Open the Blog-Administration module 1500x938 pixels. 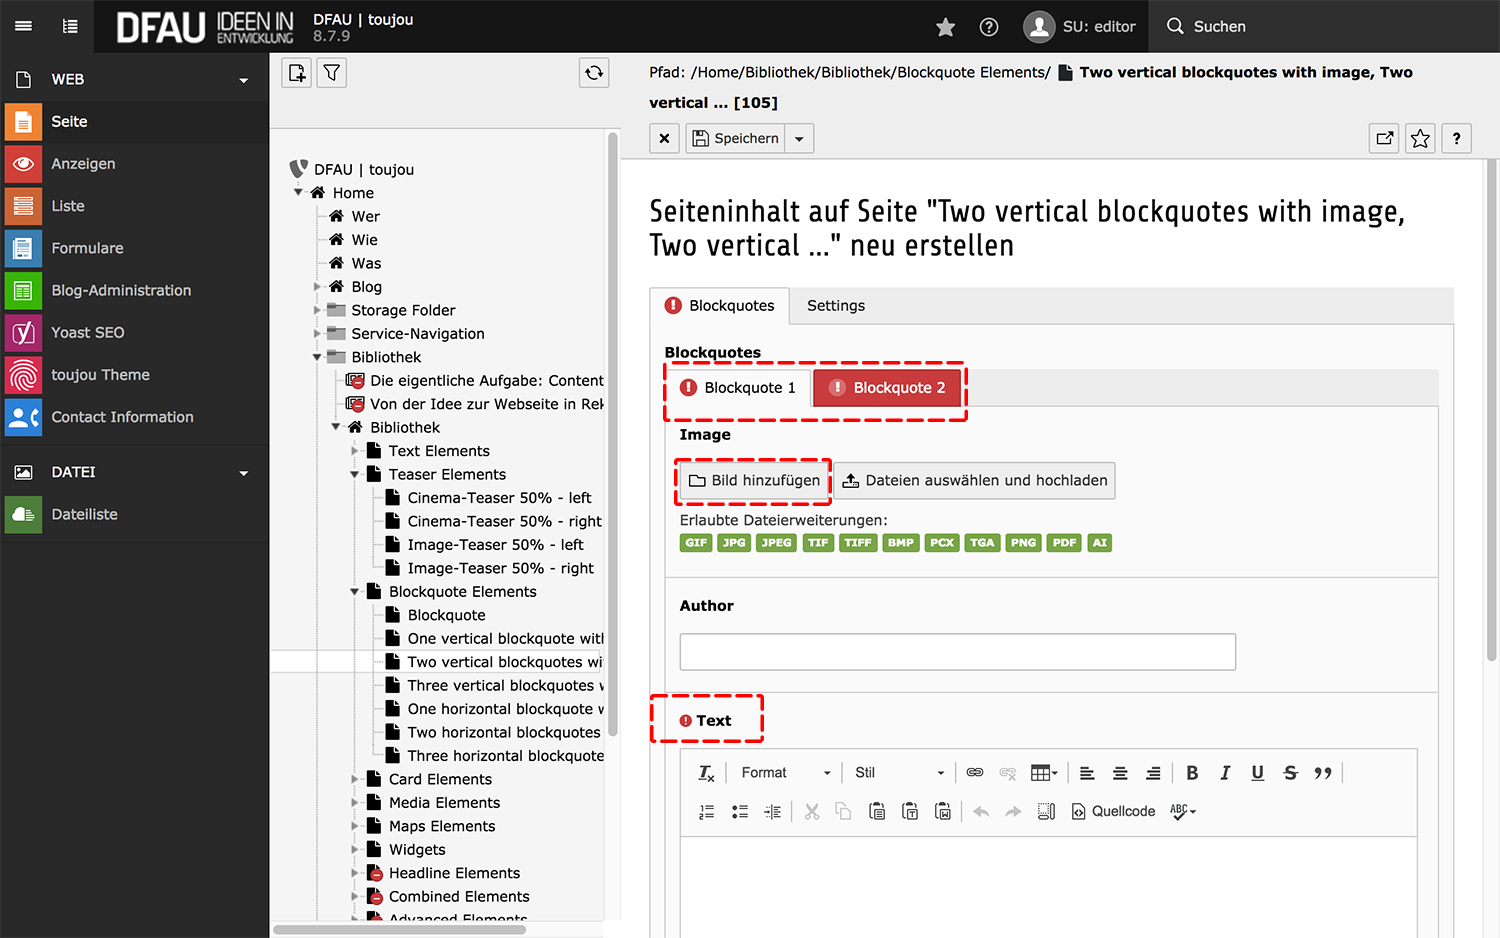(x=134, y=290)
